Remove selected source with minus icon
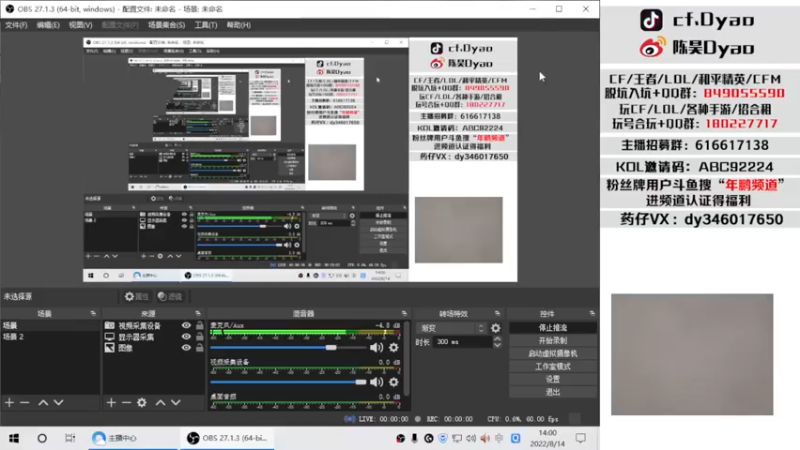 [126, 403]
